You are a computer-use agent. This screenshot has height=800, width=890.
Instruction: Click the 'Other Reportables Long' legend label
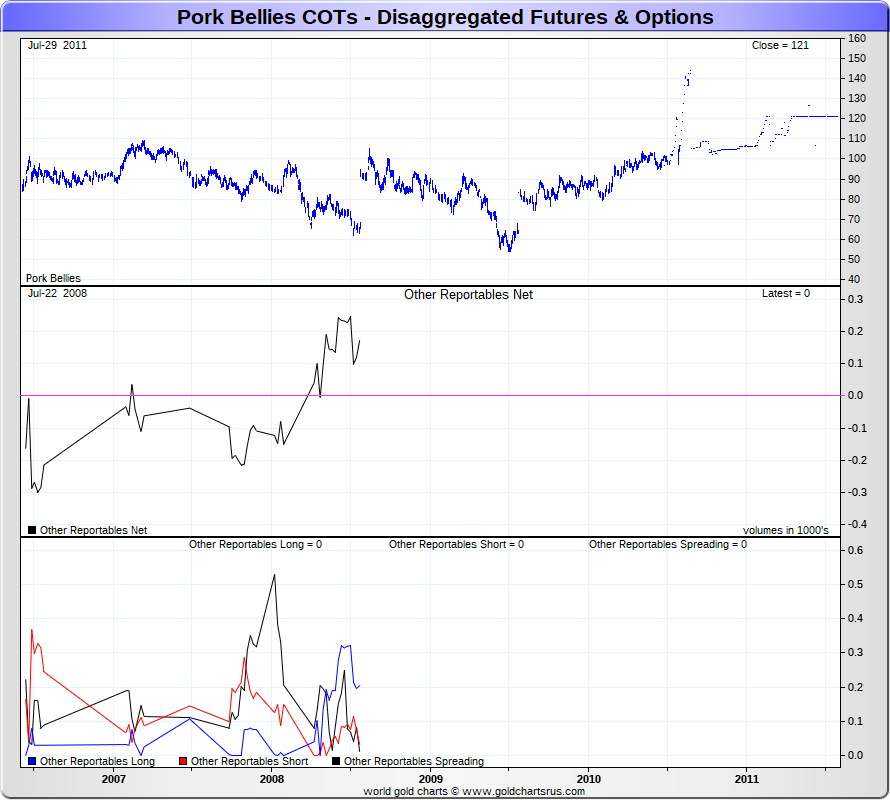pos(97,761)
